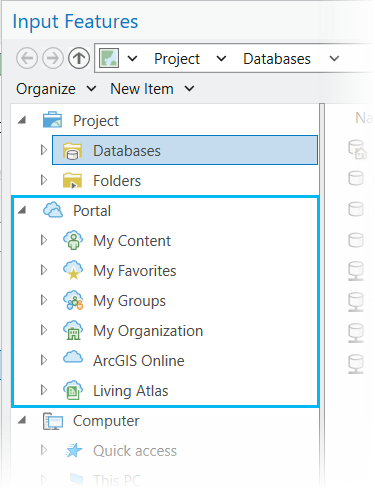
Task: Click the My Organization building icon
Action: (x=73, y=330)
